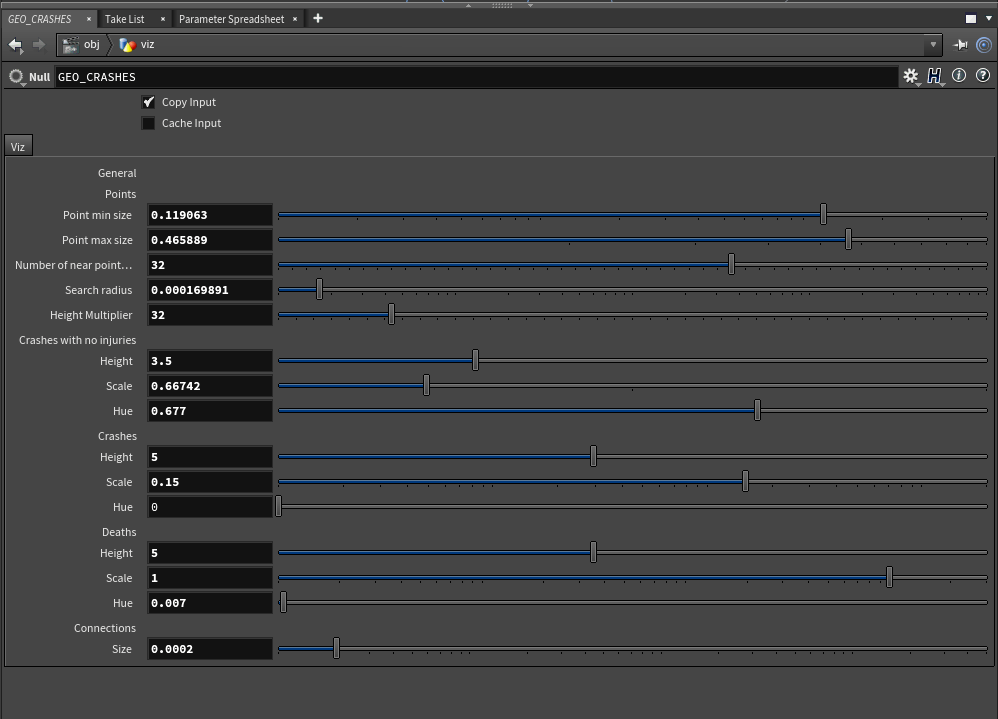
Task: Click the Height Multiplier value field
Action: [210, 315]
